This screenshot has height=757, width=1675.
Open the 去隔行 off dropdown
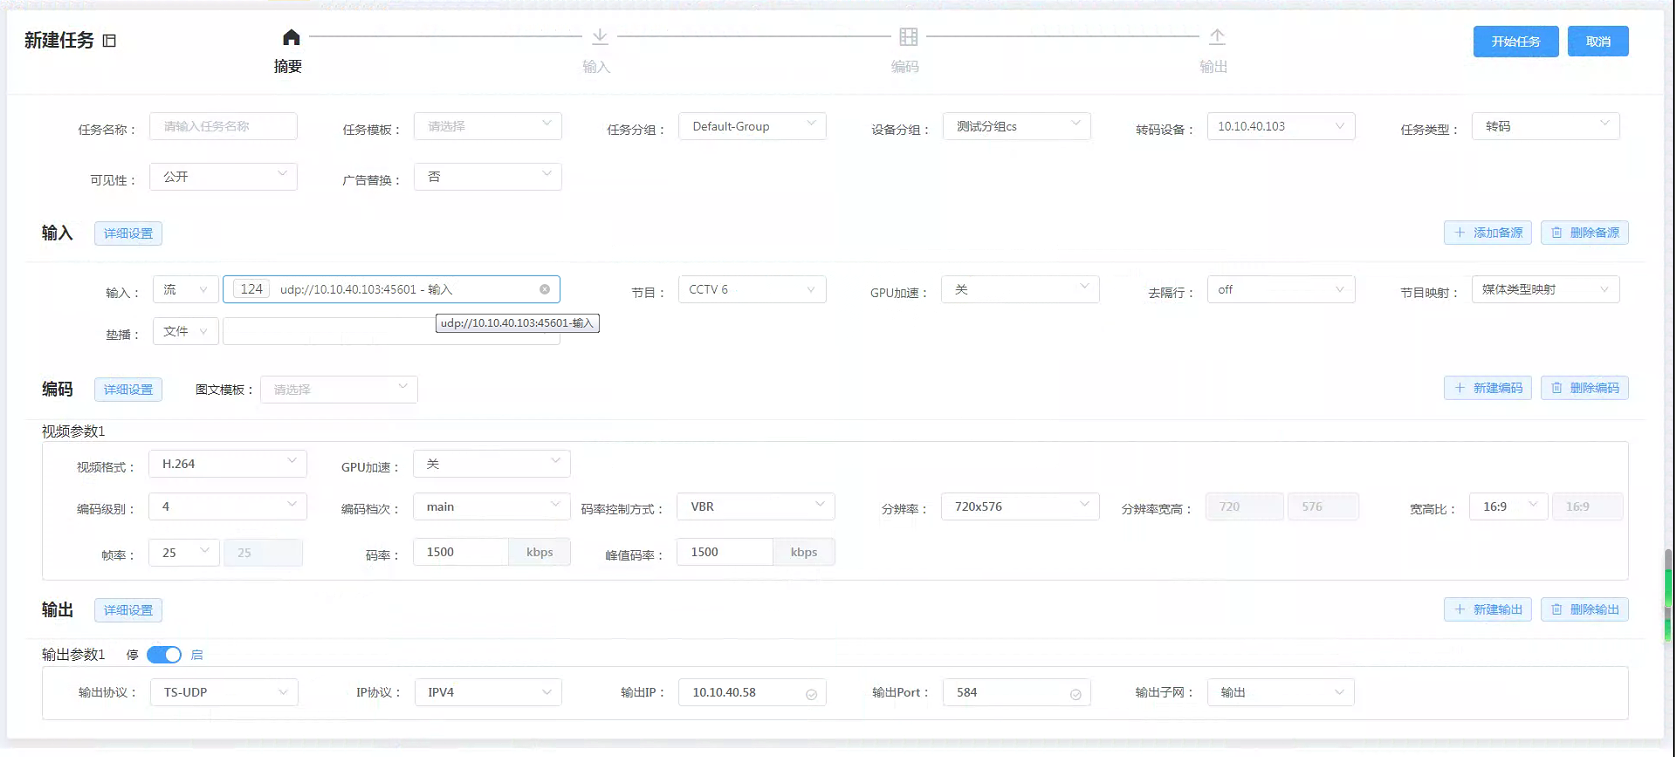point(1281,289)
